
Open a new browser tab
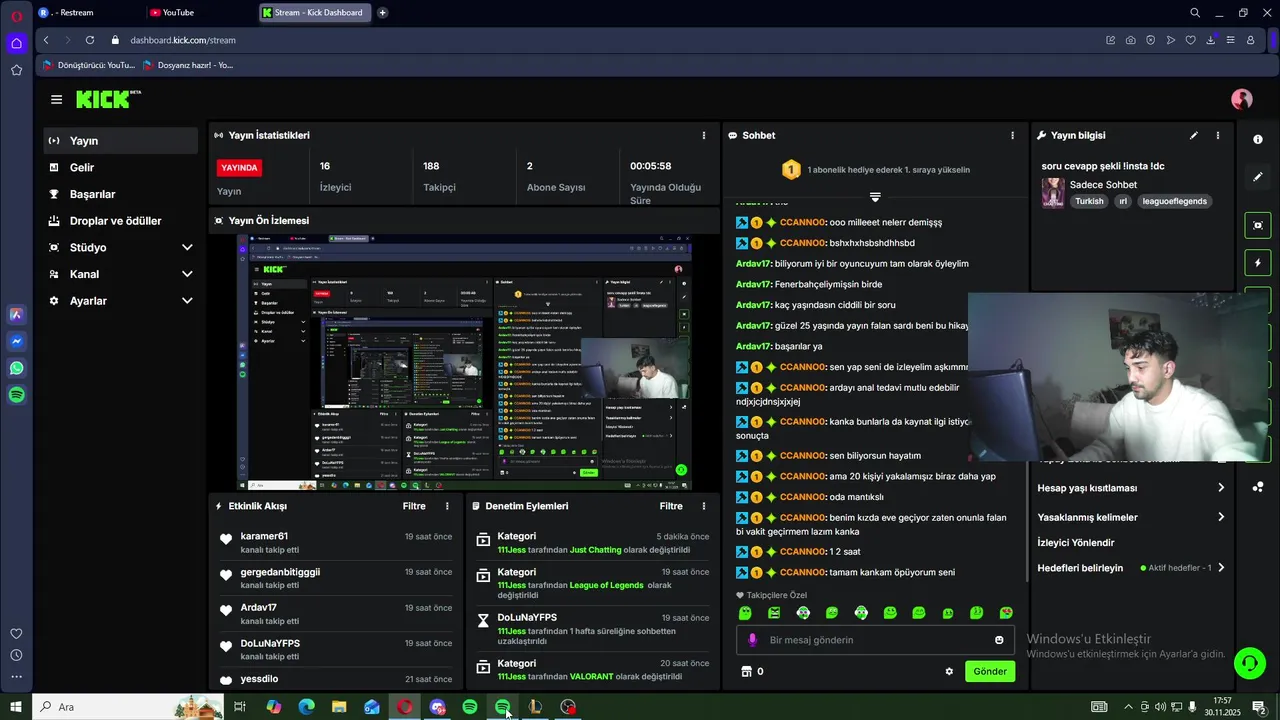pos(382,13)
